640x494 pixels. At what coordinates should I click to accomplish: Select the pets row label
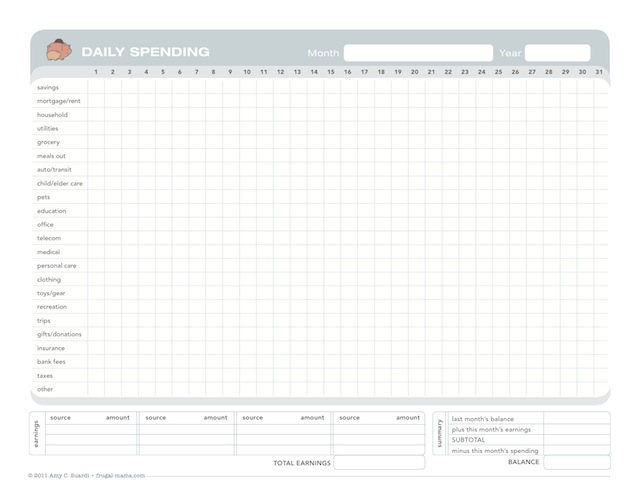pos(43,197)
